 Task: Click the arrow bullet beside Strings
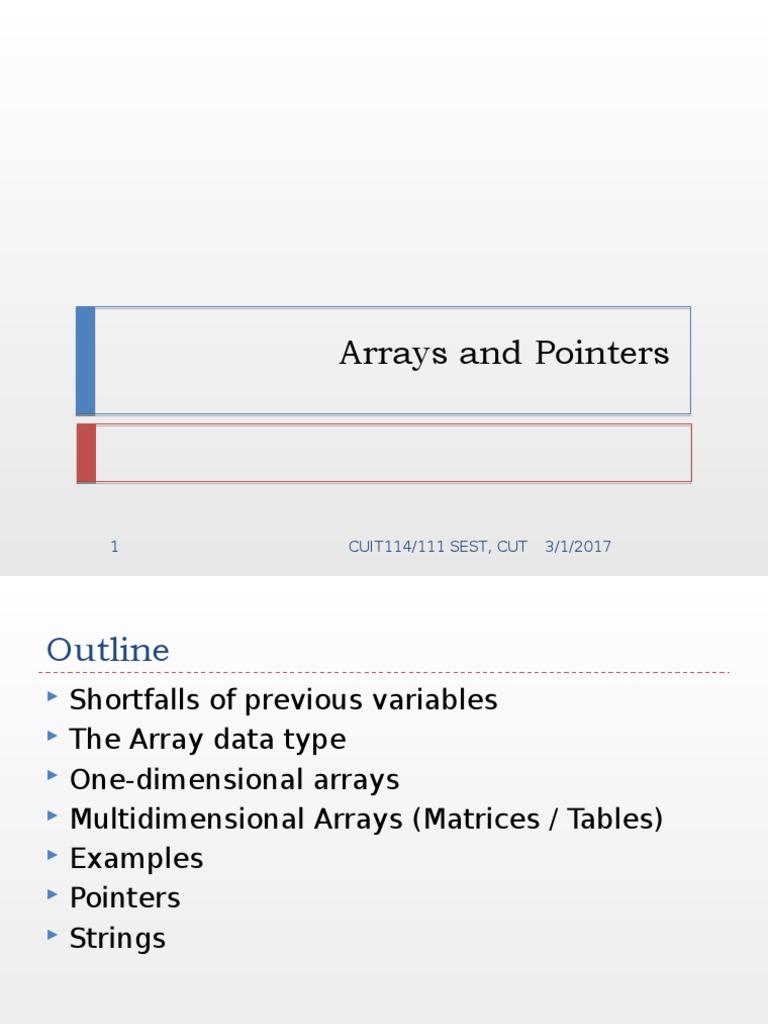[x=51, y=935]
